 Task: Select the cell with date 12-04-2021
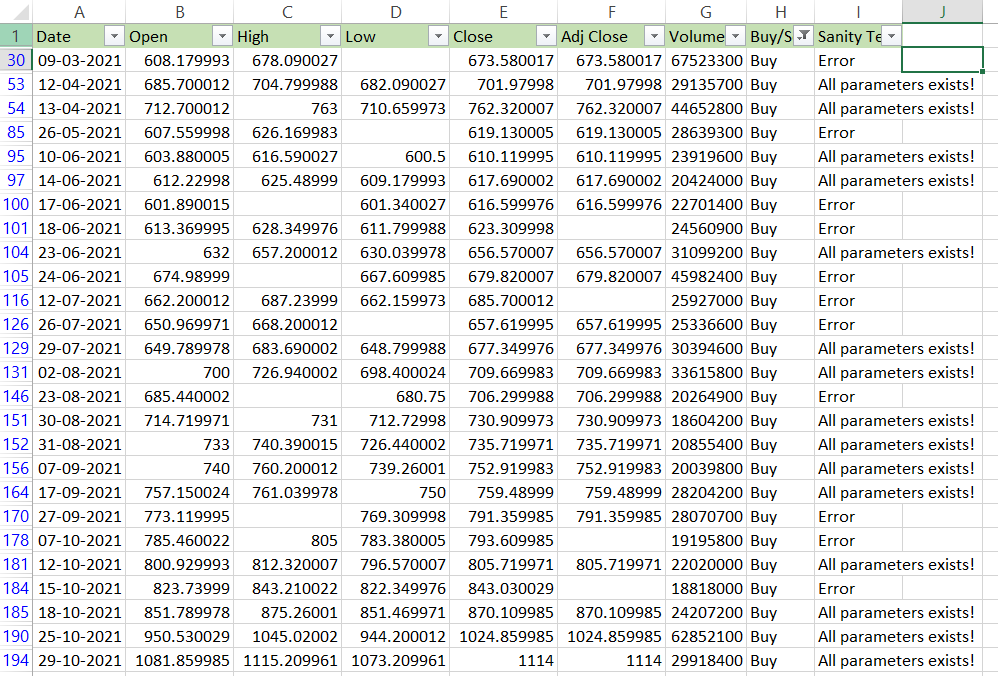click(x=79, y=84)
